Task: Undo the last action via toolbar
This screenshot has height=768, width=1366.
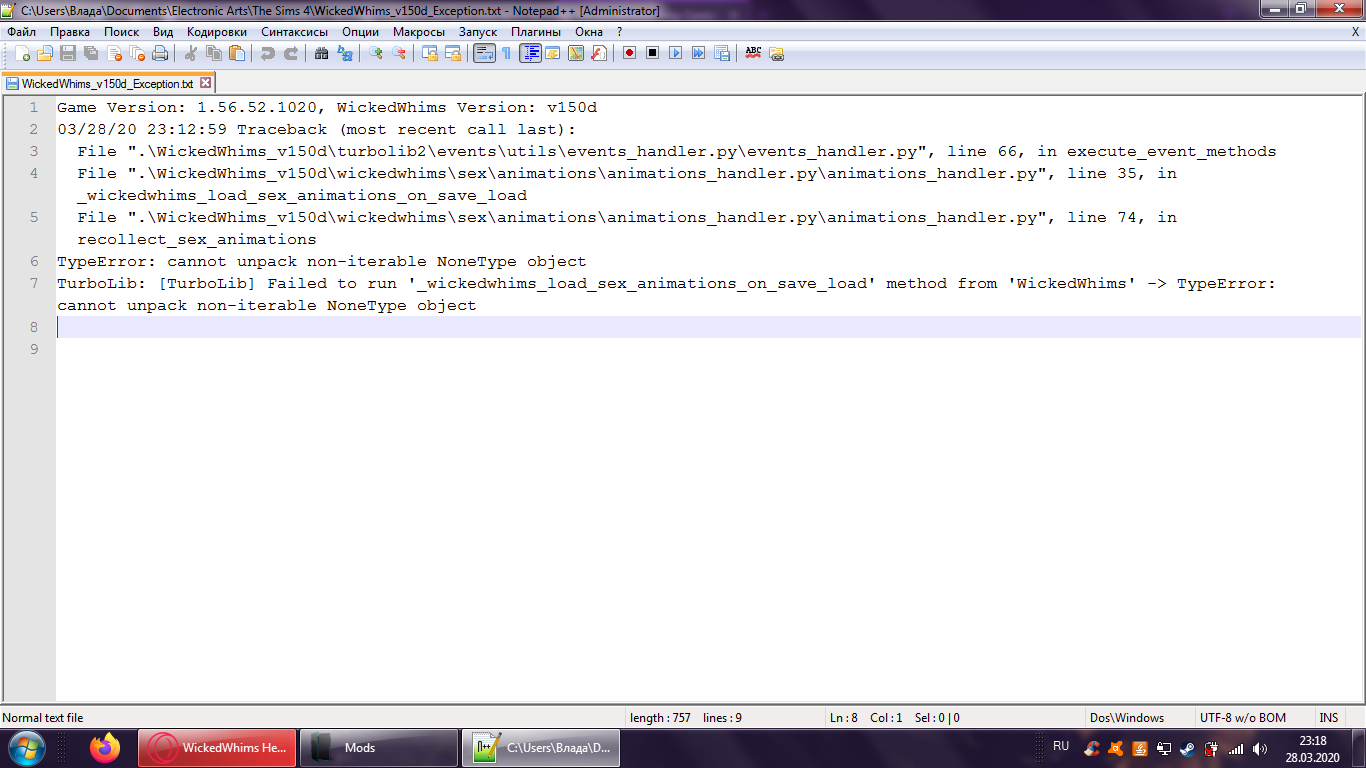Action: 267,53
